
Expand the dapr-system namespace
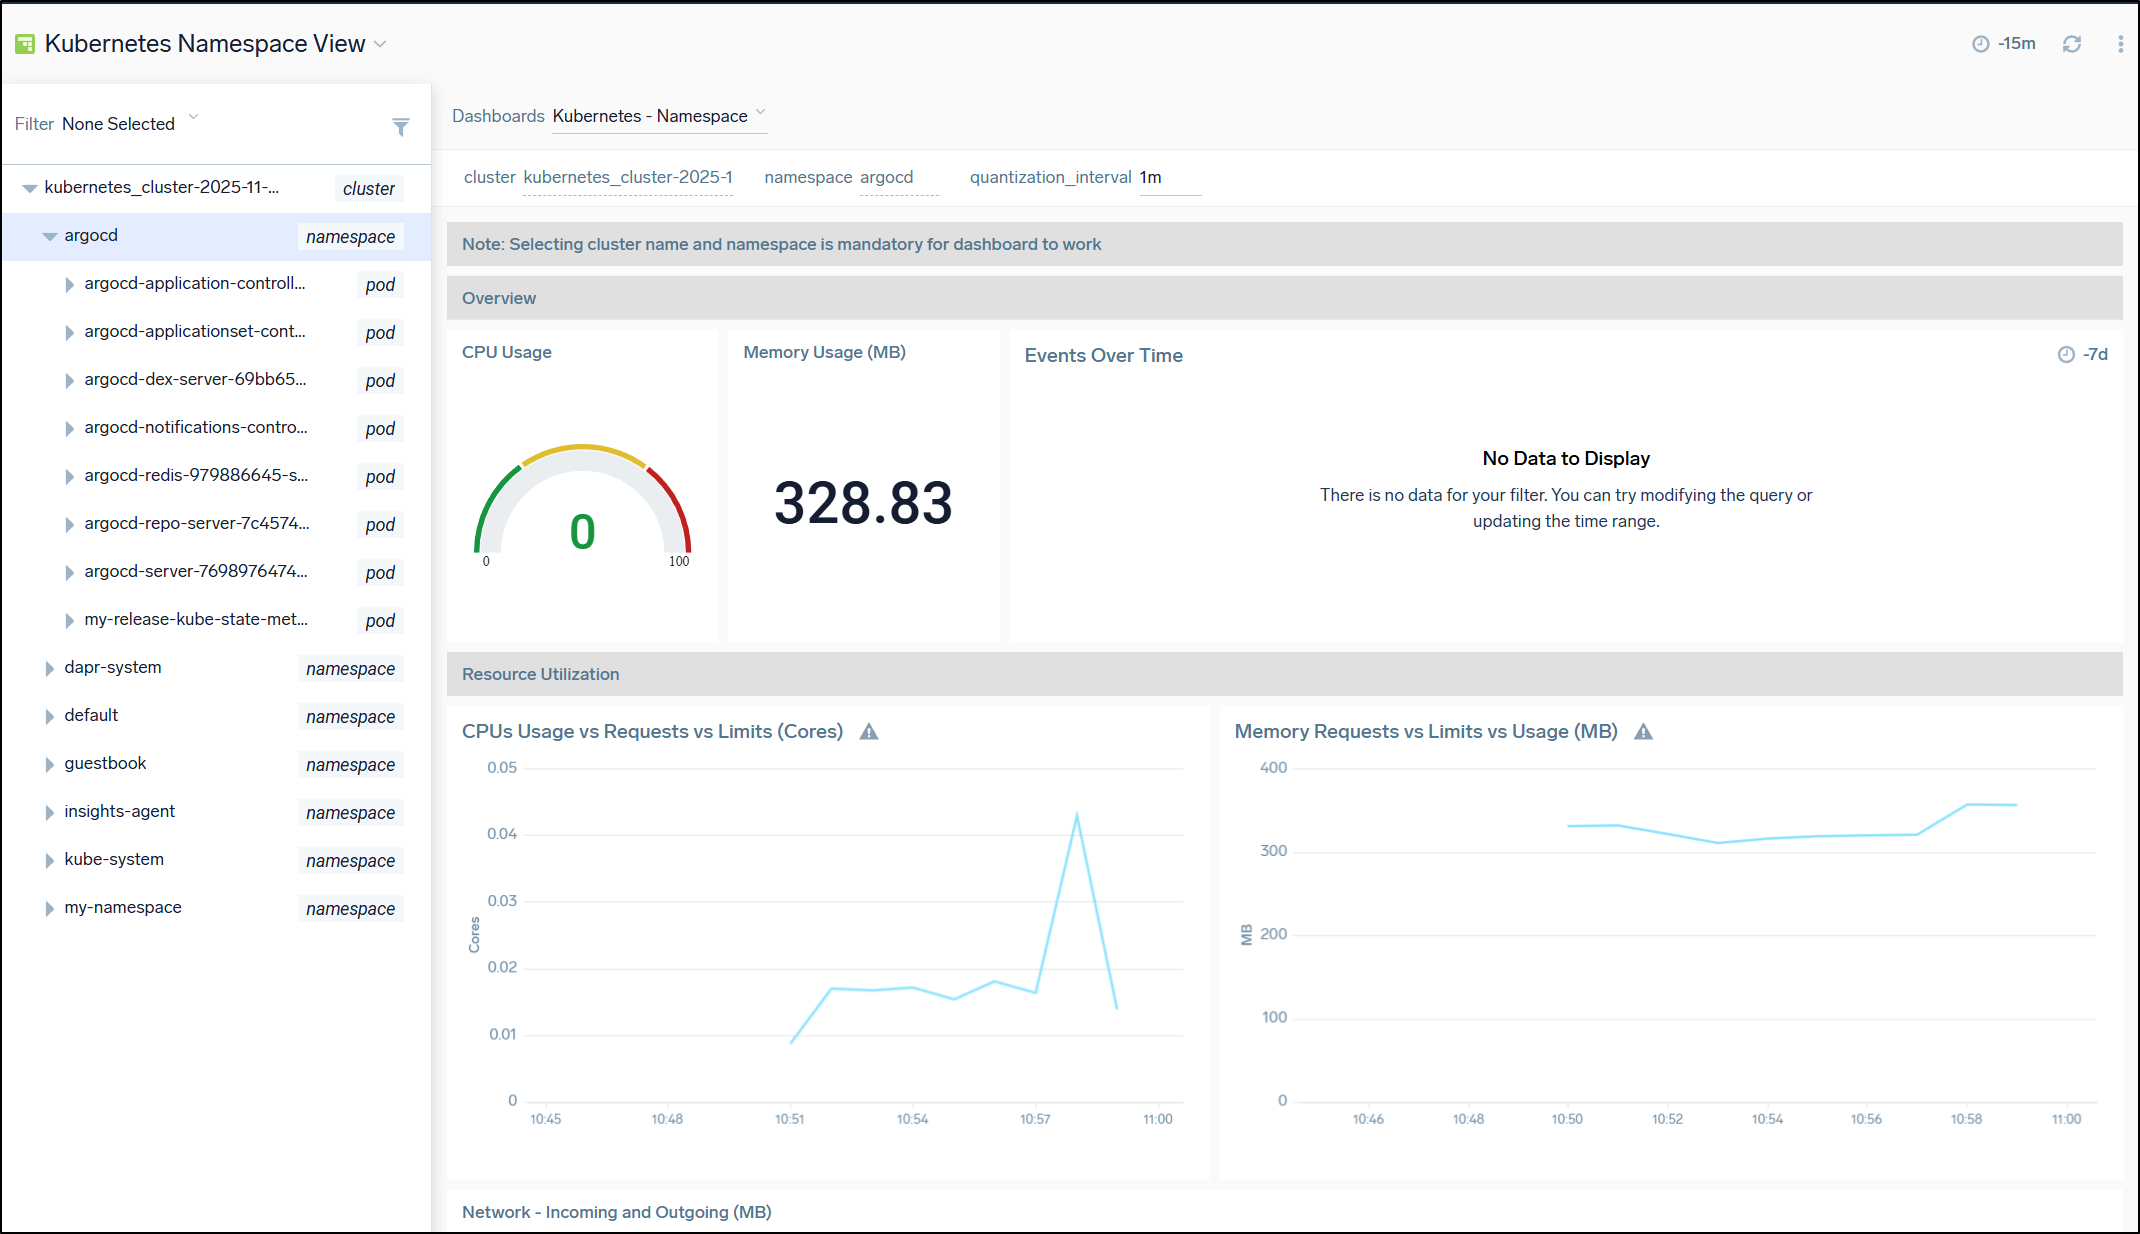point(49,669)
